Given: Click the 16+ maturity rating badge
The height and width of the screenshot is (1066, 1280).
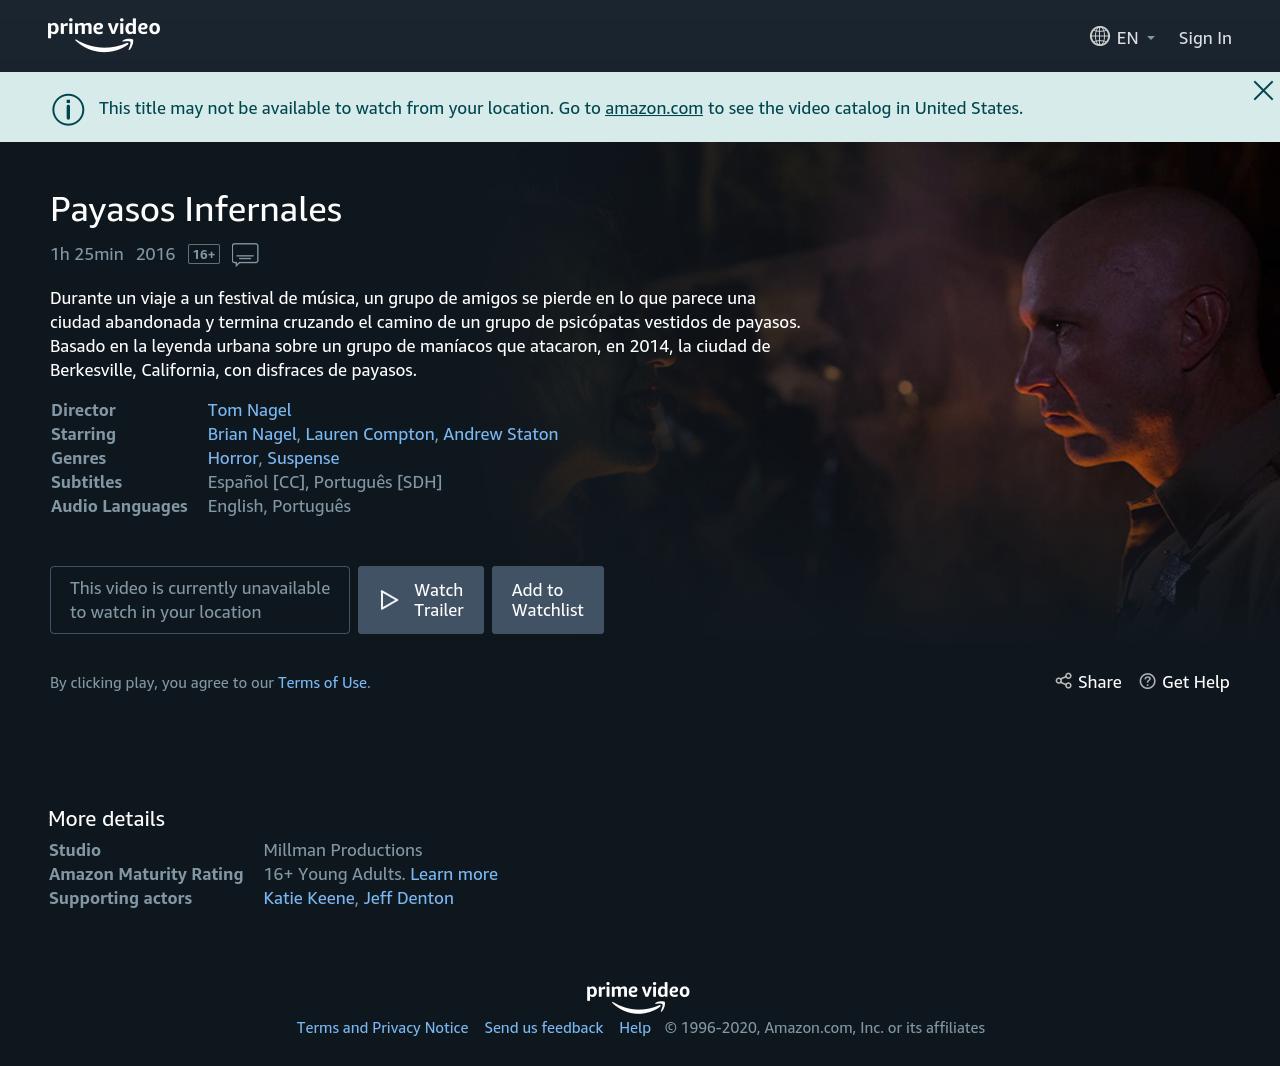Looking at the screenshot, I should (x=204, y=255).
